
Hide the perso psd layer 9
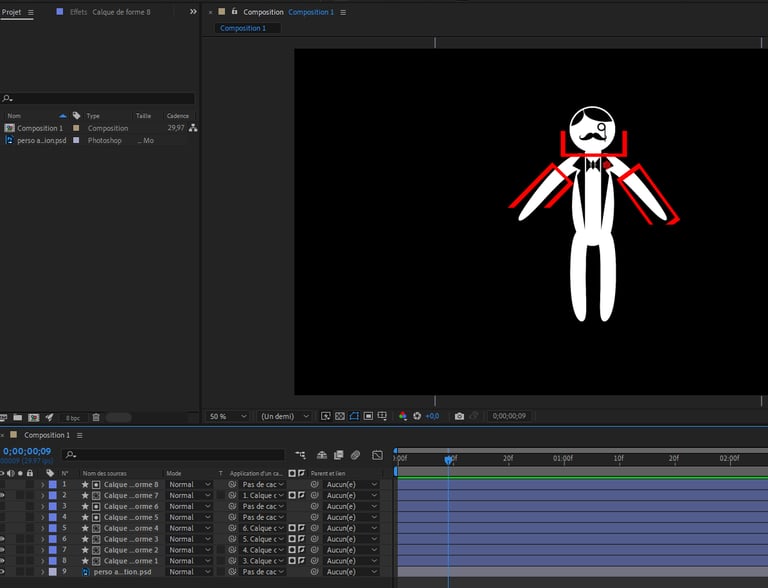pyautogui.click(x=3, y=572)
